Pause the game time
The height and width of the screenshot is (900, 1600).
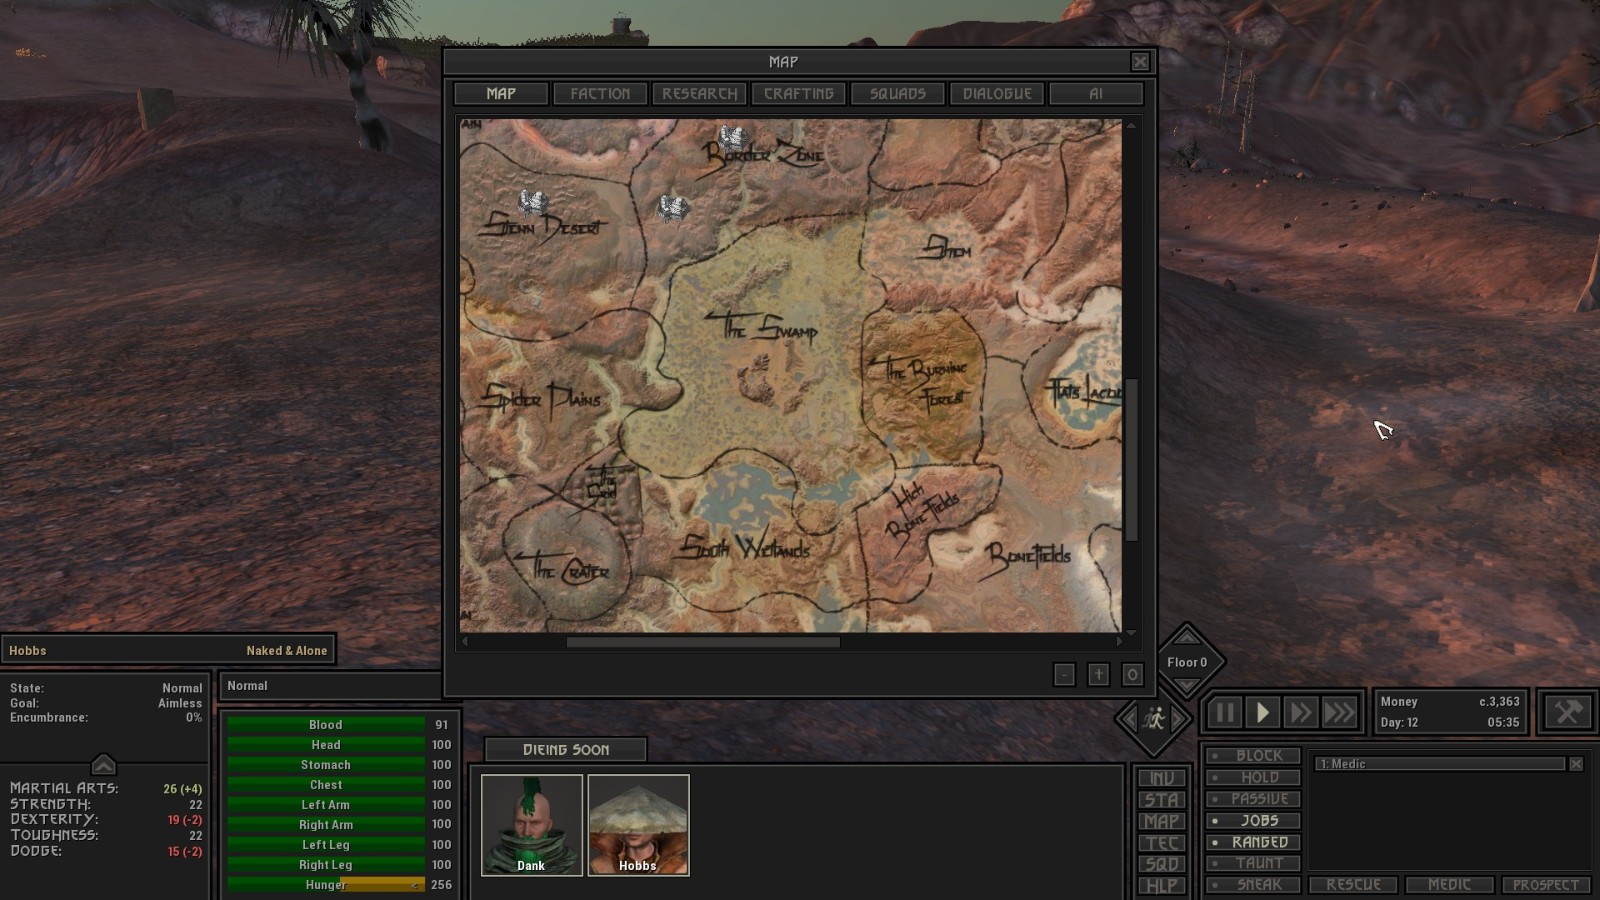1224,713
